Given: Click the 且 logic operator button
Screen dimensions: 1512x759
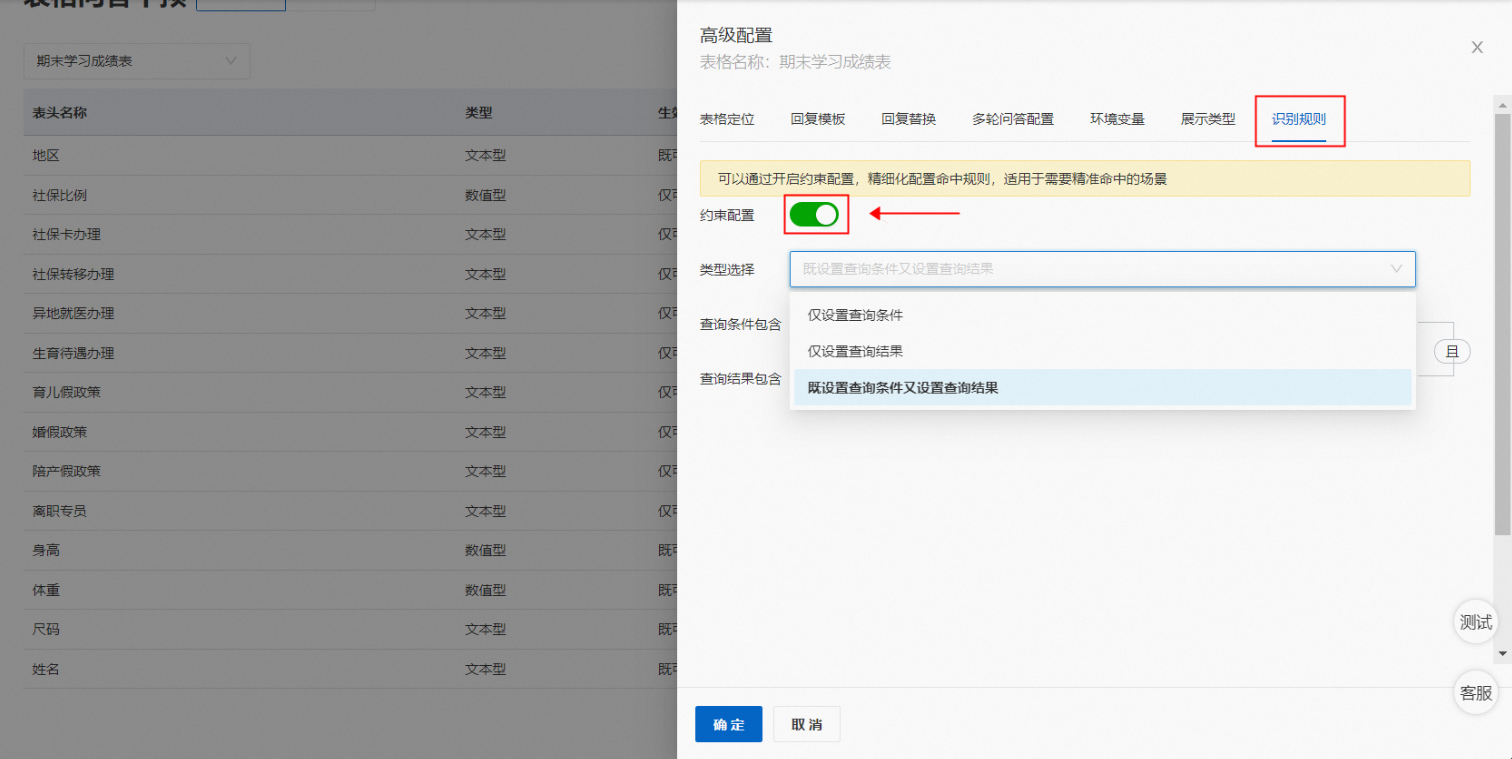Looking at the screenshot, I should click(1452, 351).
